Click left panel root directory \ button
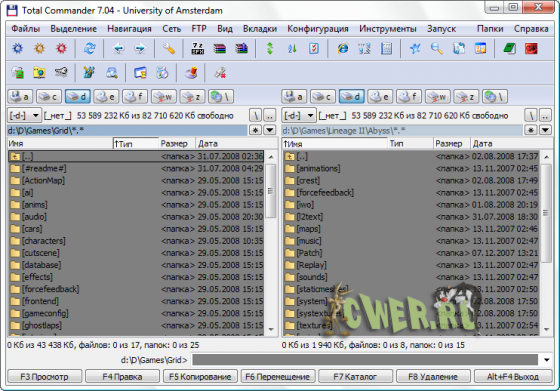The height and width of the screenshot is (391, 560). tap(255, 115)
